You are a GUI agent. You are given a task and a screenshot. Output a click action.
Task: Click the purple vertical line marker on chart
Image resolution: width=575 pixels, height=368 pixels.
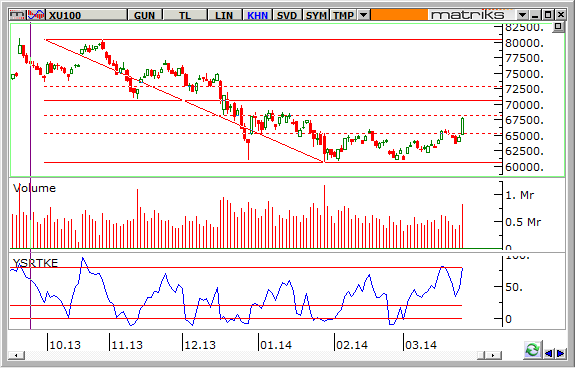click(x=30, y=176)
